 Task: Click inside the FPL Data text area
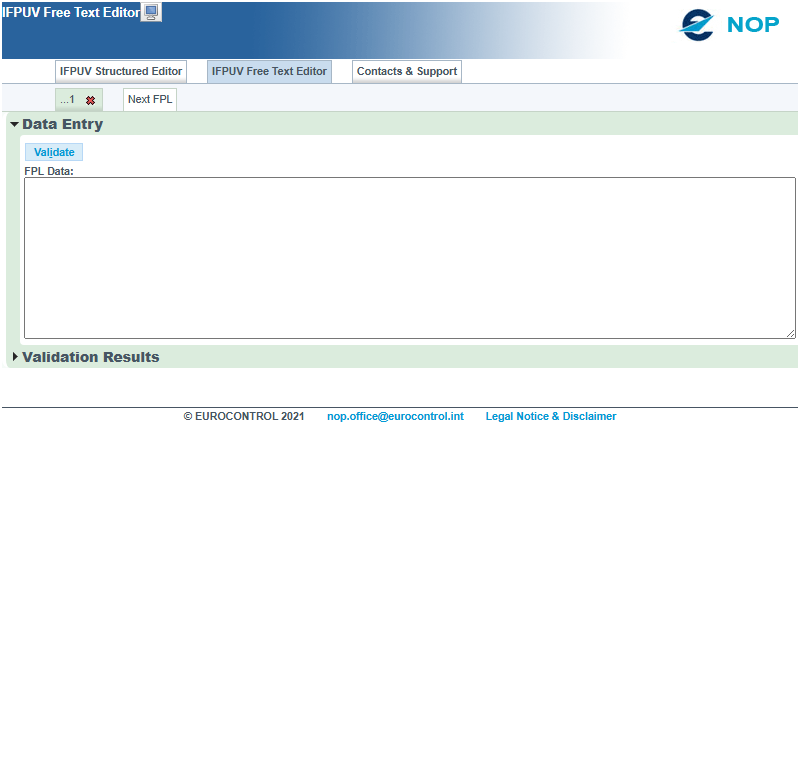pos(410,258)
